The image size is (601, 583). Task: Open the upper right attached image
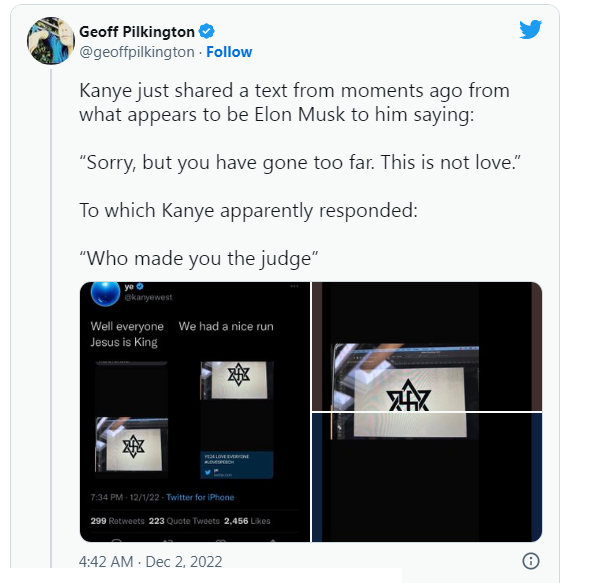click(x=427, y=347)
